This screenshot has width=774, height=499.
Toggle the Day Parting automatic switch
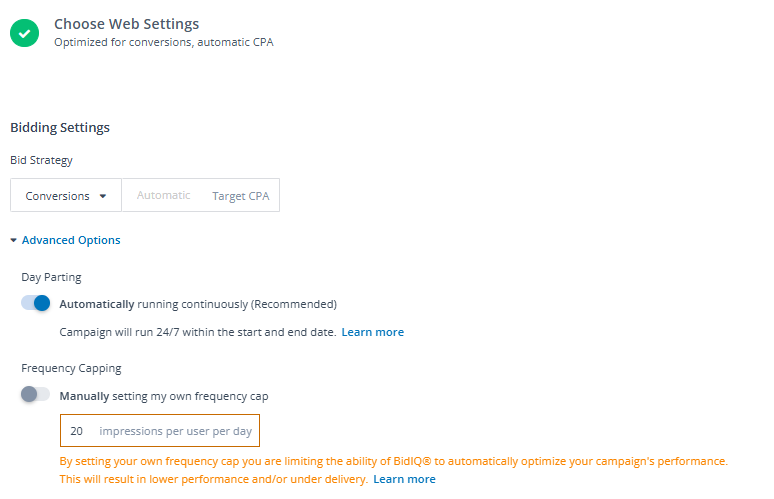(36, 303)
